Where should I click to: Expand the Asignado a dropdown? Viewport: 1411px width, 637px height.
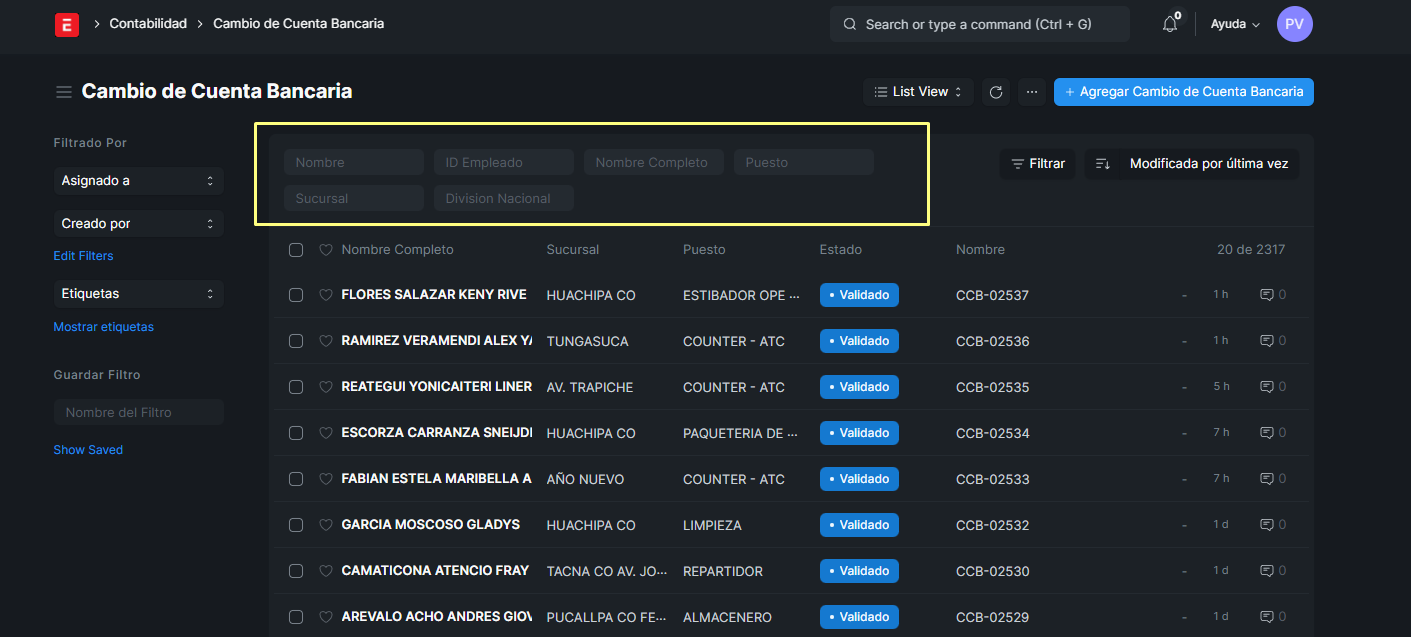pos(138,181)
